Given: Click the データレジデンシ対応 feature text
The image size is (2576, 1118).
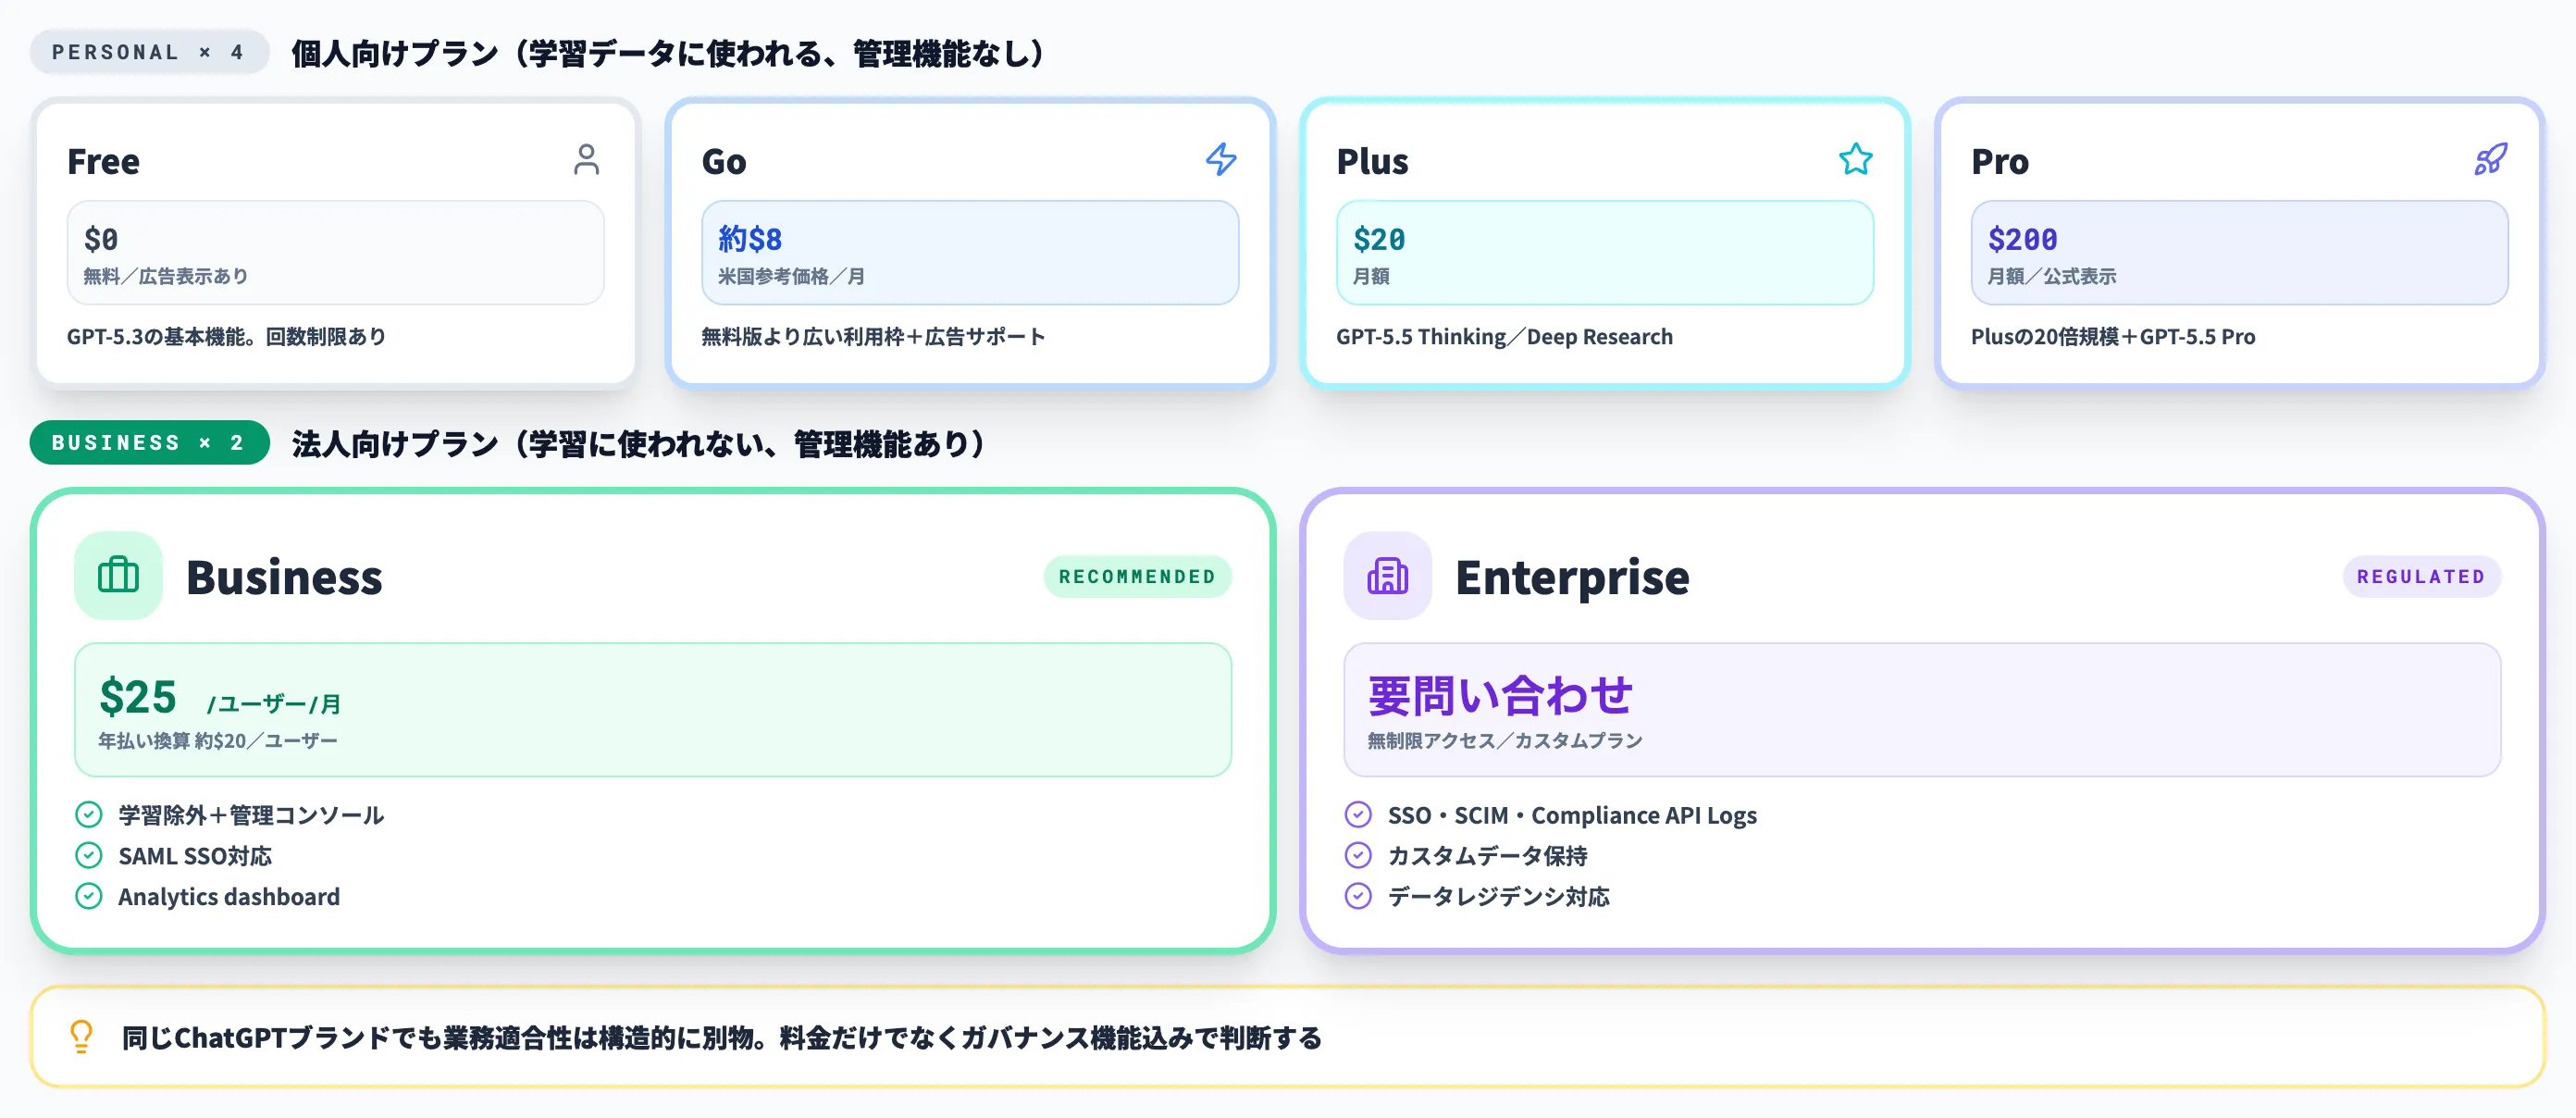Looking at the screenshot, I should (1498, 897).
